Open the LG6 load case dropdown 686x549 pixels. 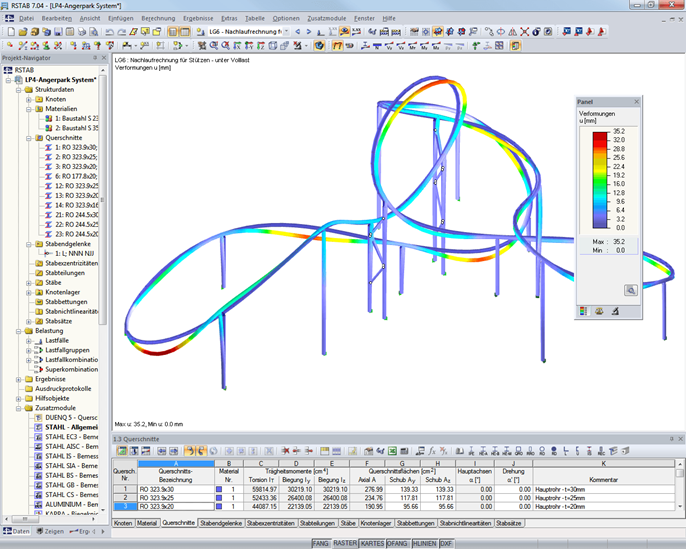pos(287,31)
